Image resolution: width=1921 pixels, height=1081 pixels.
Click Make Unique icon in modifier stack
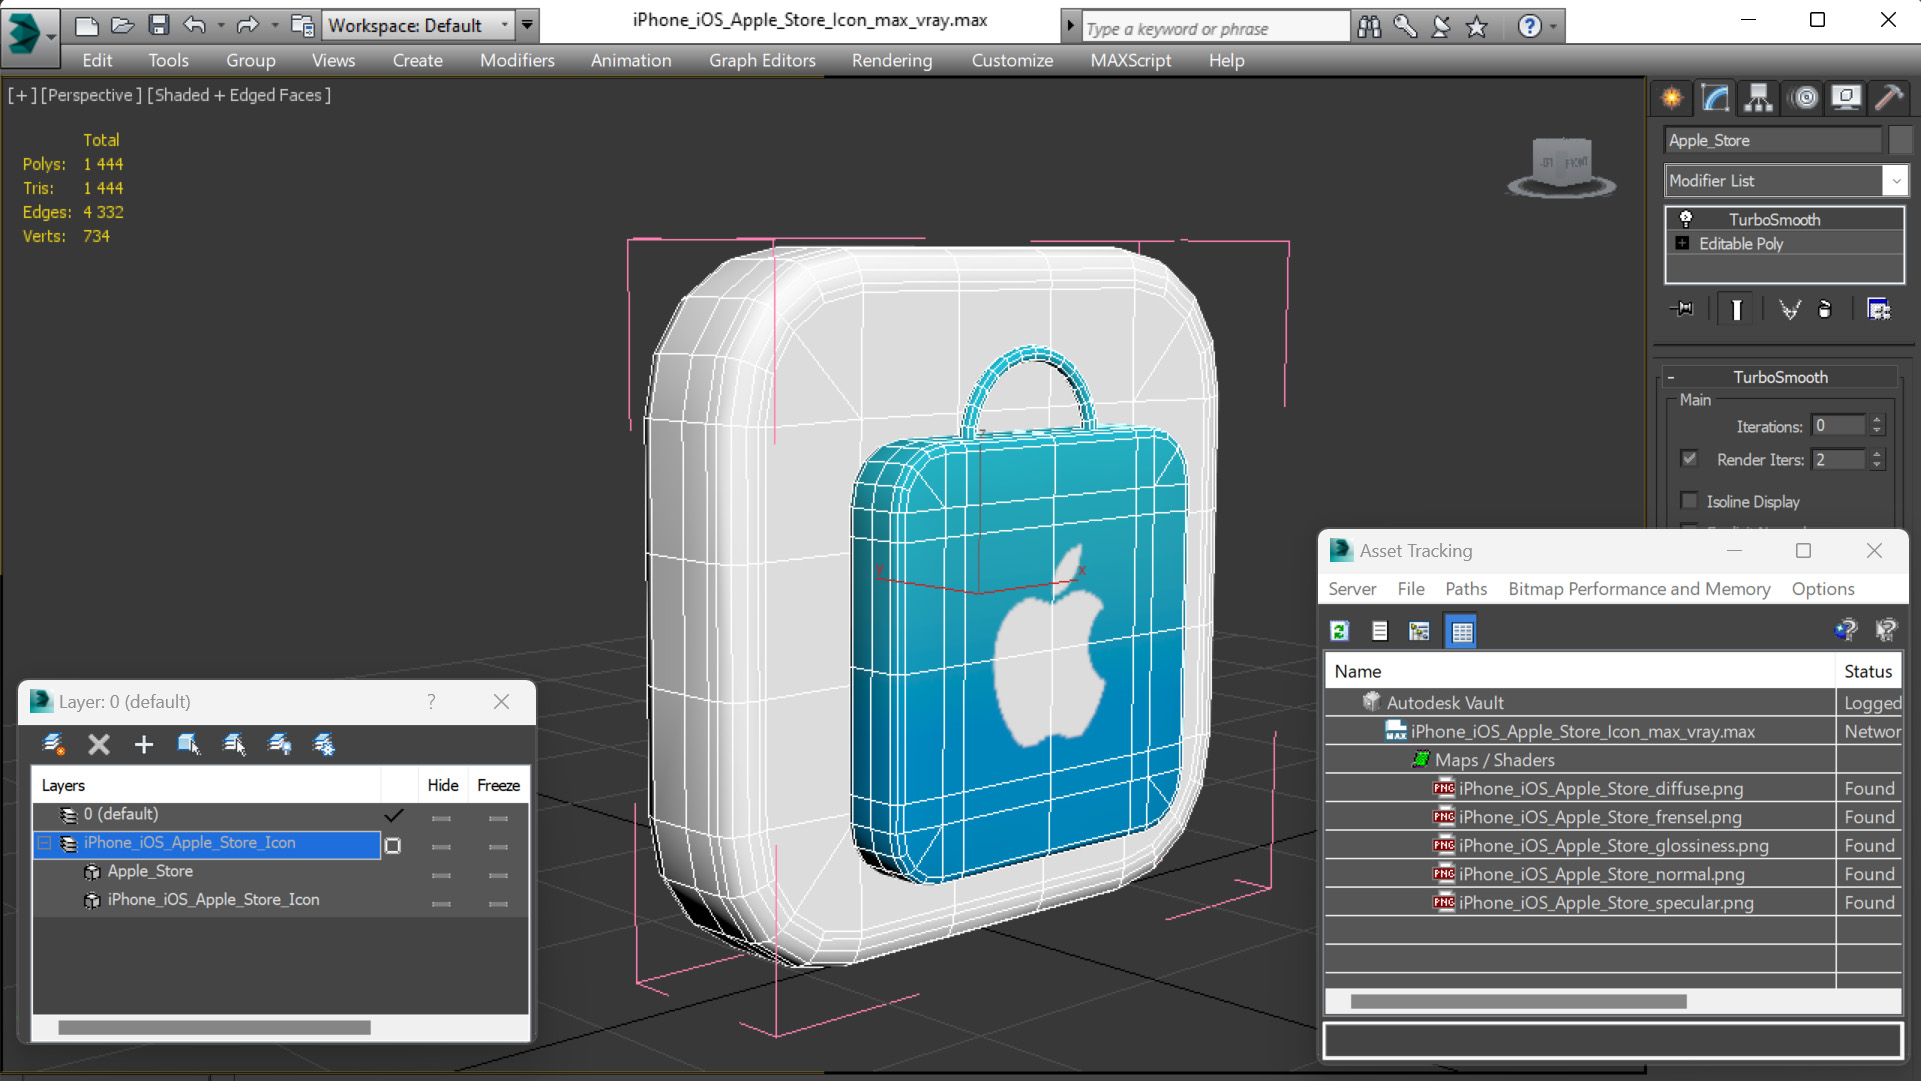pyautogui.click(x=1790, y=309)
